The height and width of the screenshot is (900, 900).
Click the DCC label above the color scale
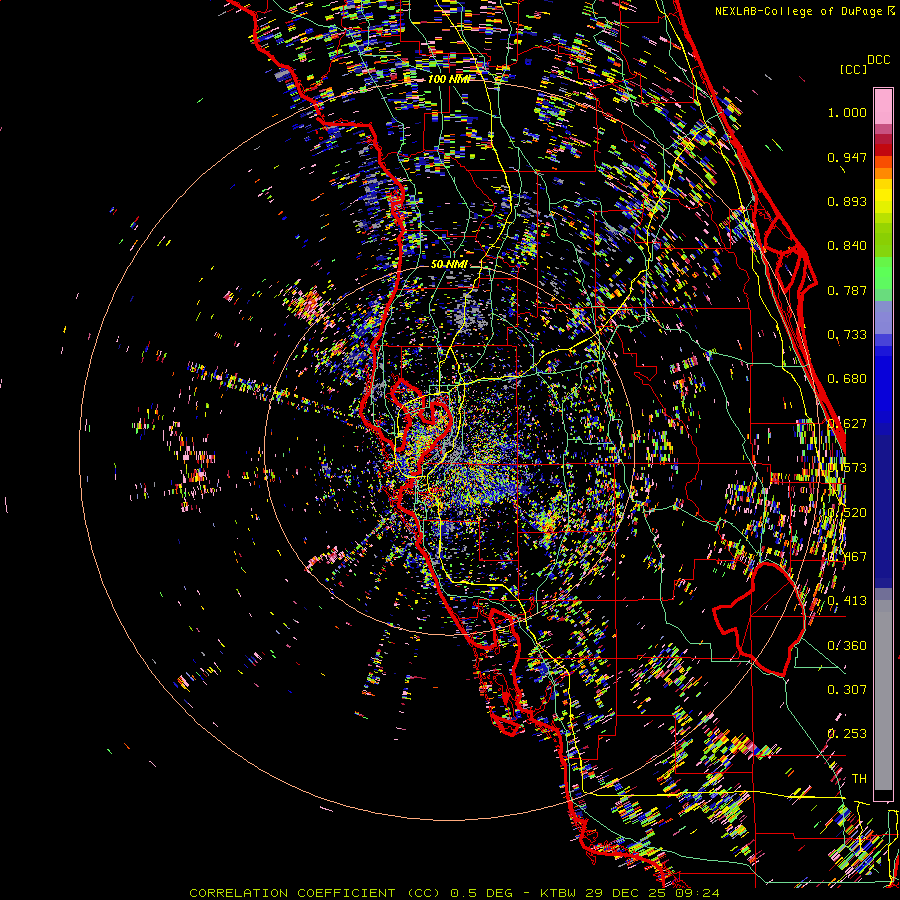coord(878,60)
